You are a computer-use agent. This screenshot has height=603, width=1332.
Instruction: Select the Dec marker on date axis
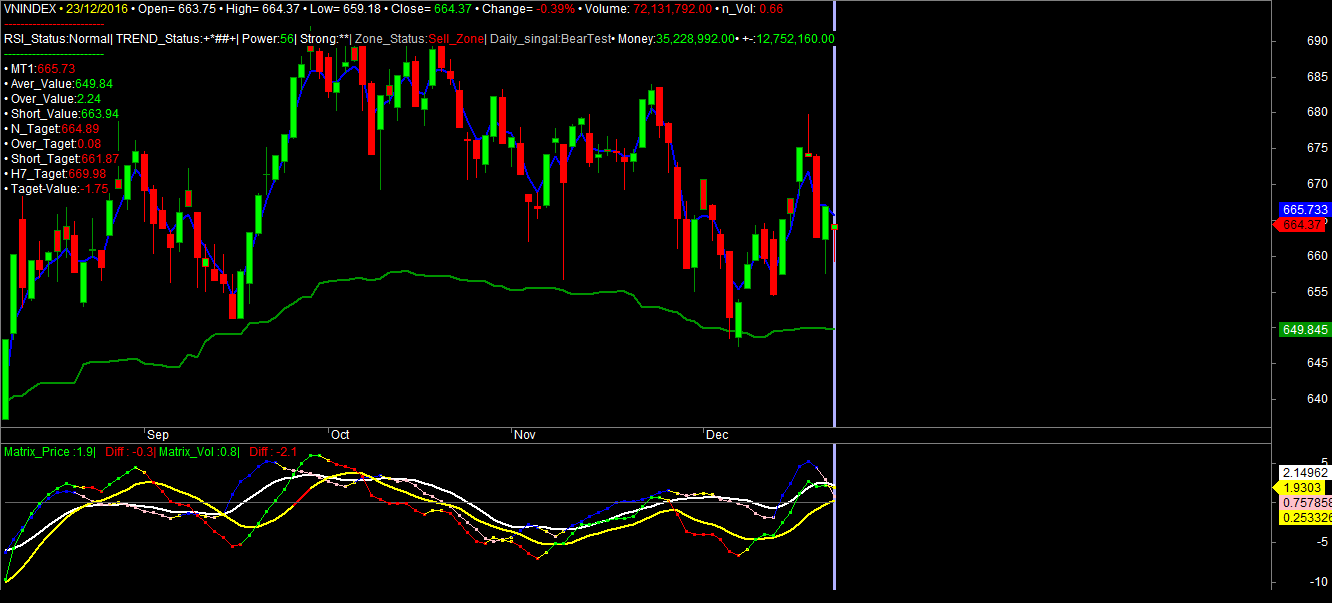point(717,436)
